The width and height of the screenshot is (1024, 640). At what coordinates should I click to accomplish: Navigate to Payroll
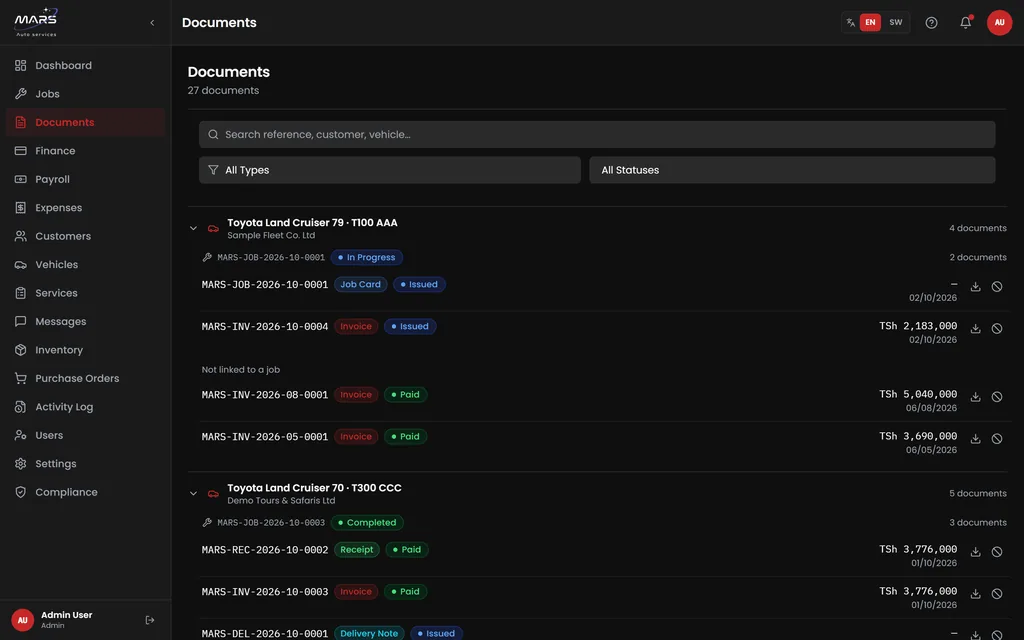86,179
